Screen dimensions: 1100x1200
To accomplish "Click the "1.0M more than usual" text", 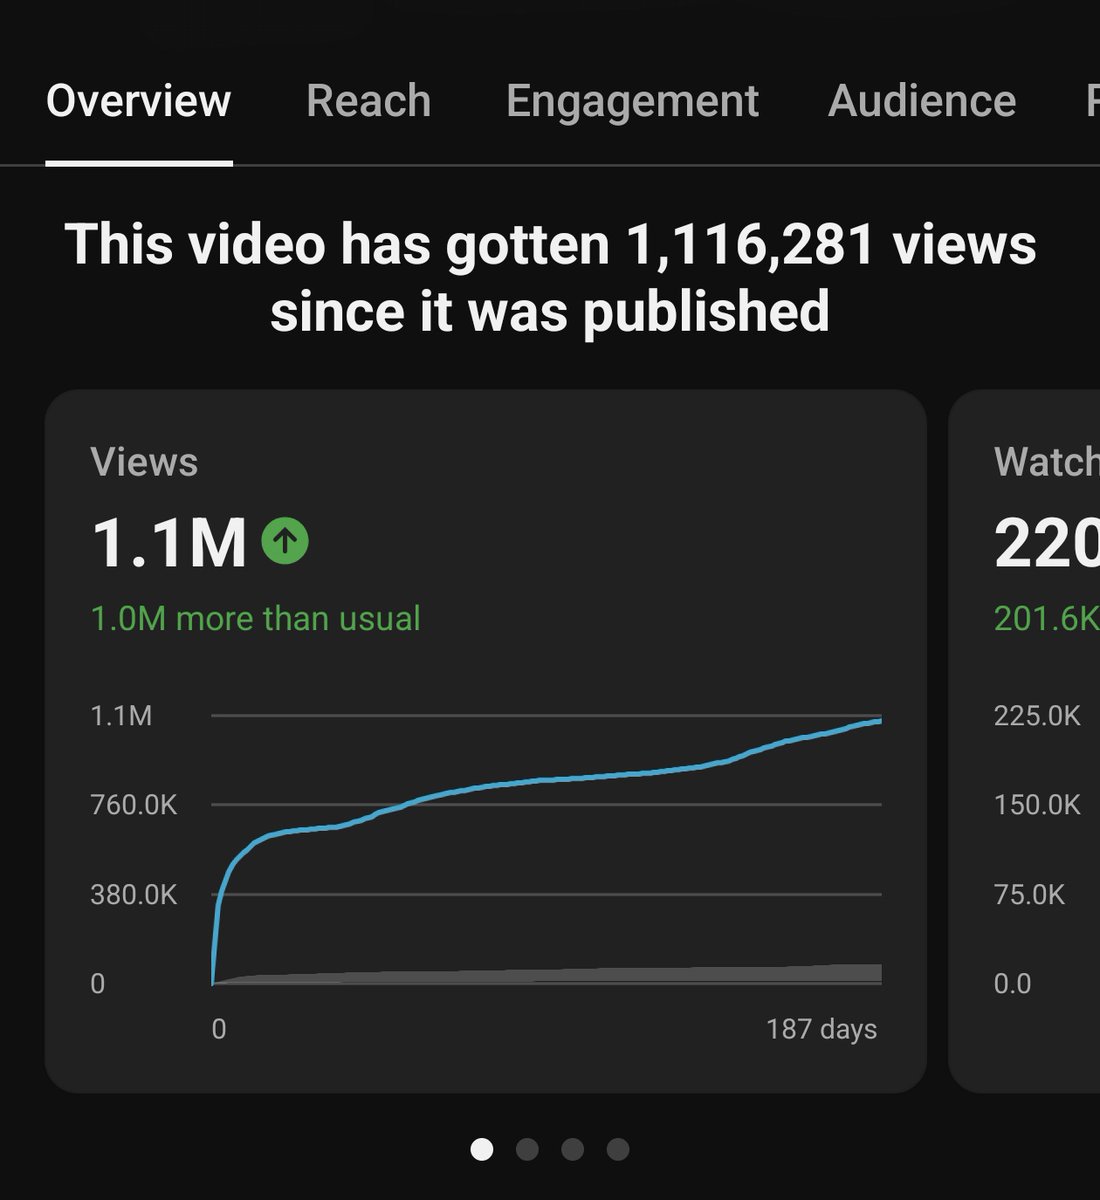I will 255,618.
